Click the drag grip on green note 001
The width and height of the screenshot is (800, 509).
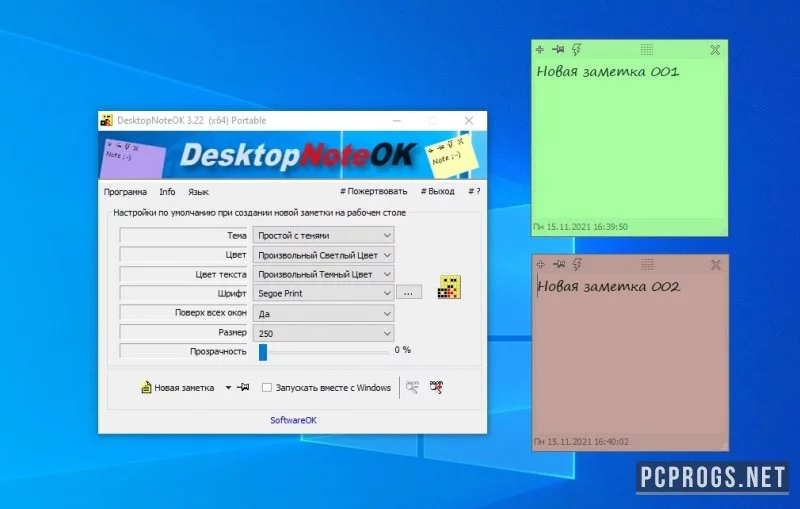(x=646, y=49)
